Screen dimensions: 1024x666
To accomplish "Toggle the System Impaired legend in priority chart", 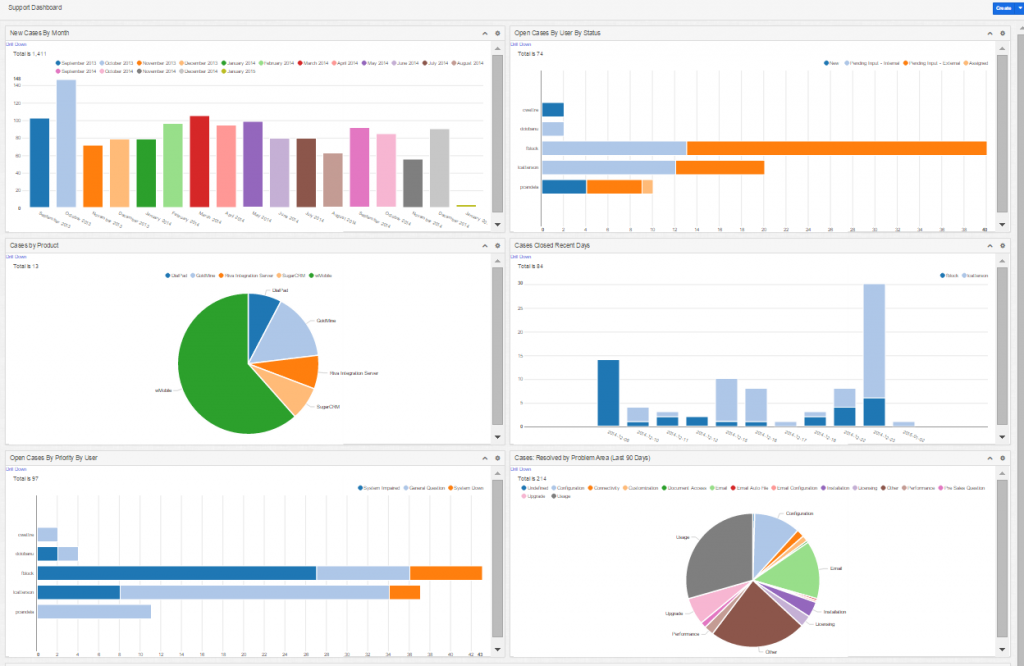I will click(x=380, y=487).
